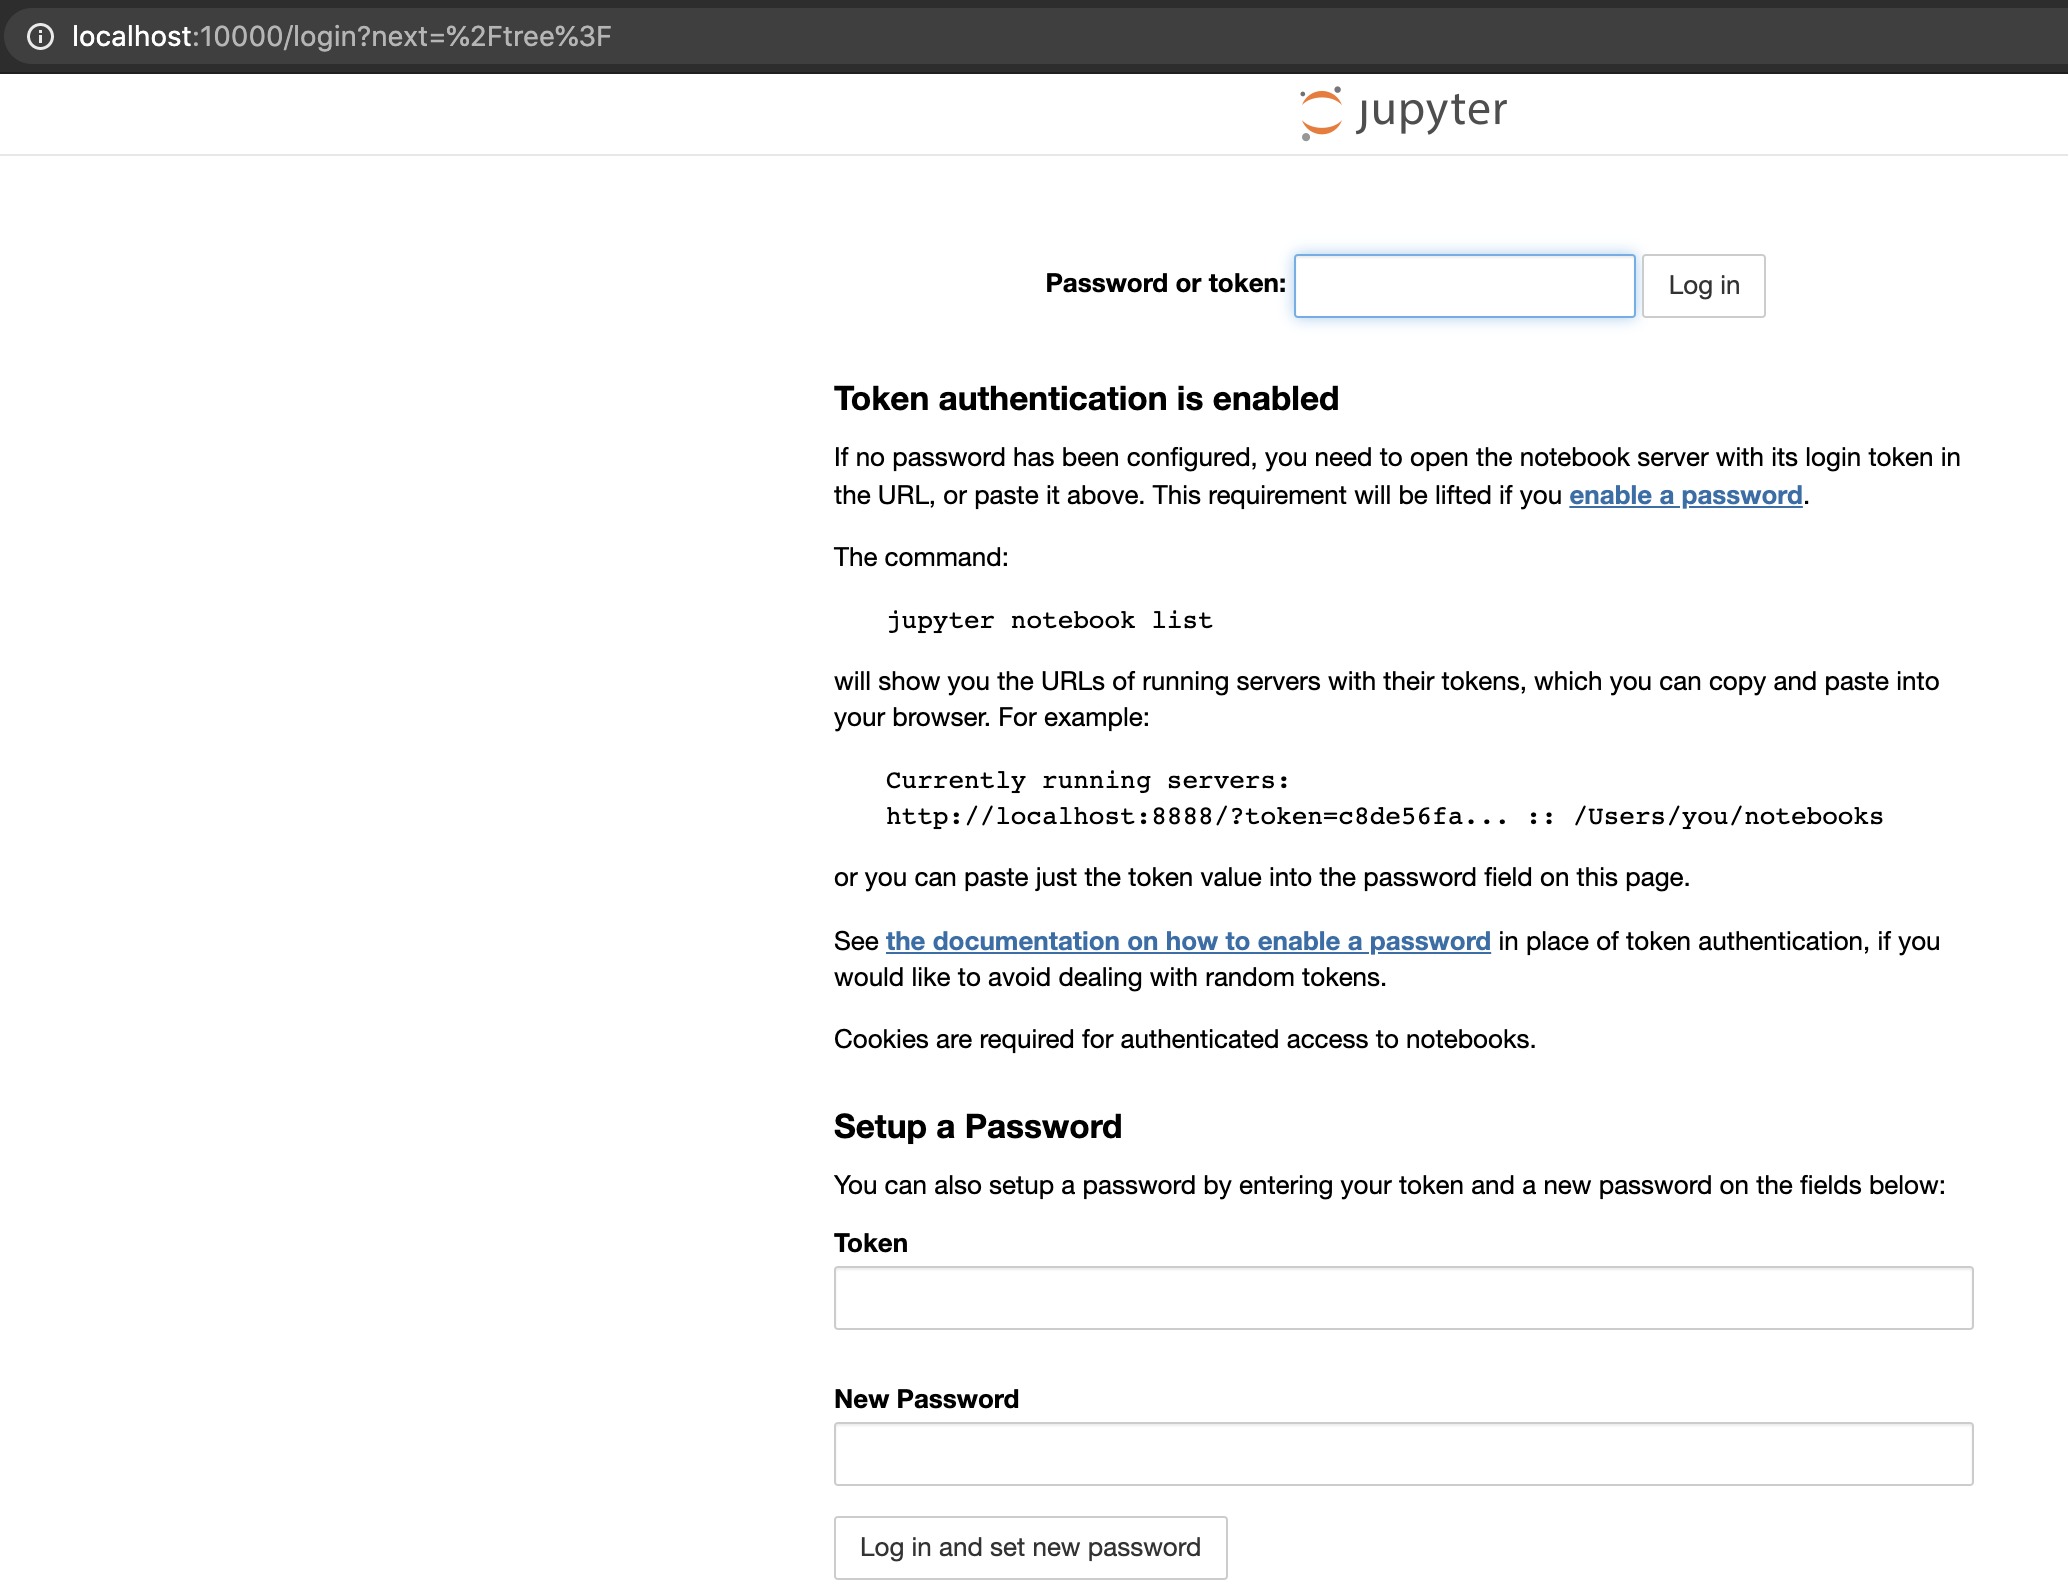Click the site info icon in address bar
This screenshot has height=1595, width=2069.
click(40, 37)
